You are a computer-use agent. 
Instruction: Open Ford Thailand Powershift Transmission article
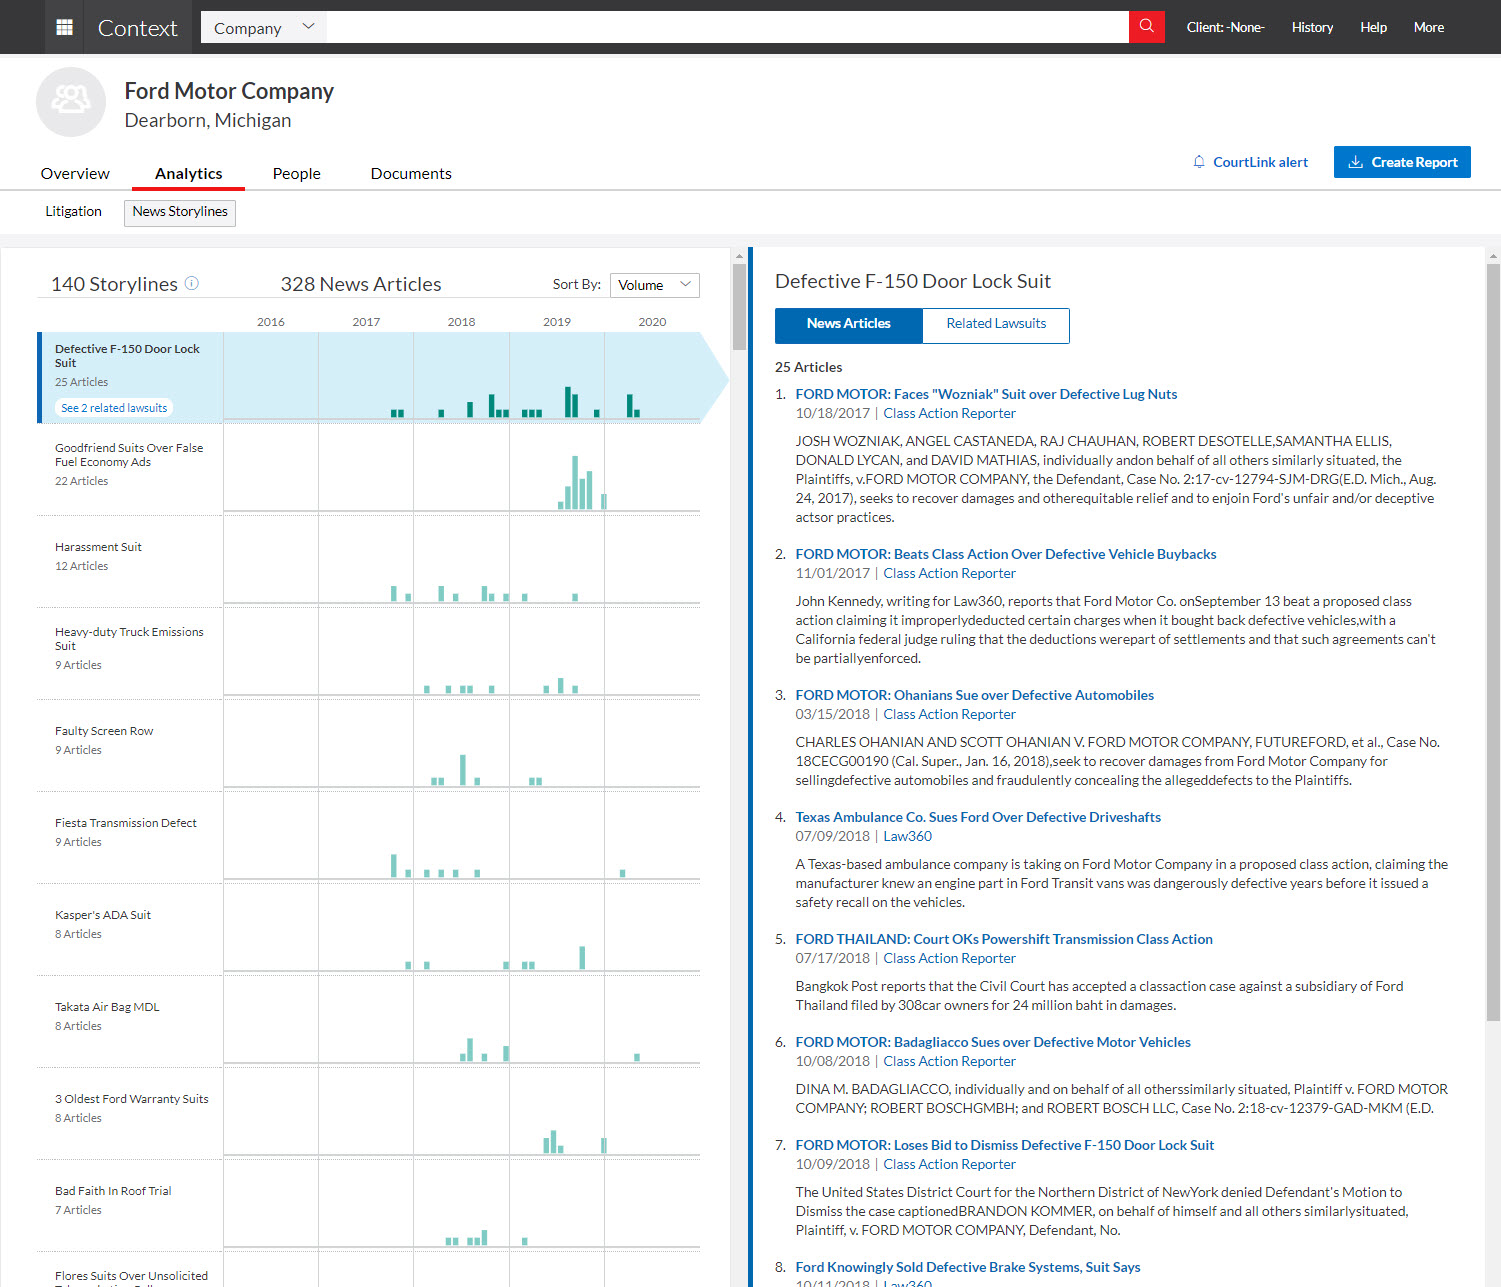pos(1004,939)
